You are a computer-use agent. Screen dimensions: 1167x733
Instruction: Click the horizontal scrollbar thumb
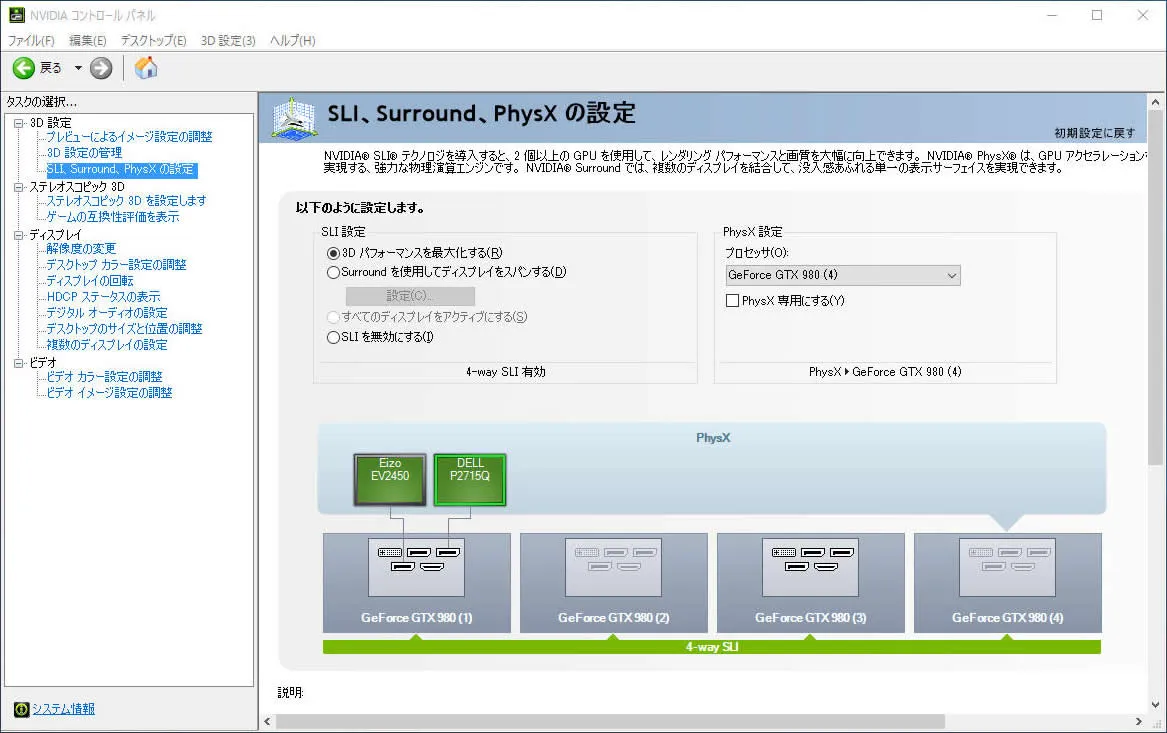[610, 722]
